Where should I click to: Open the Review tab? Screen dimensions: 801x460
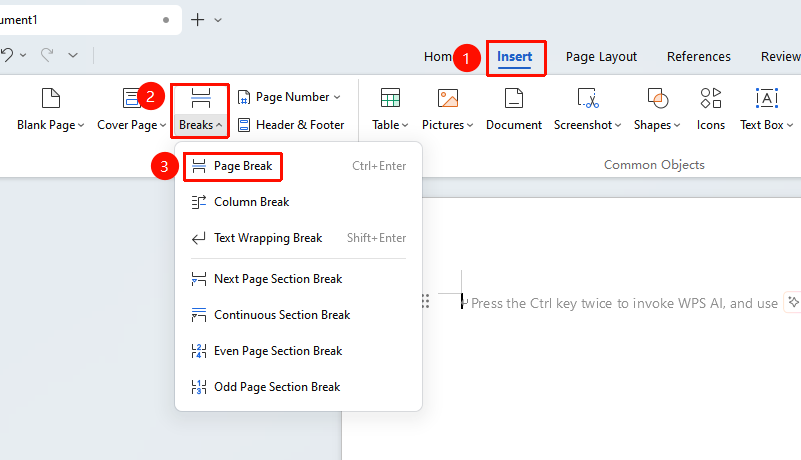pos(780,57)
